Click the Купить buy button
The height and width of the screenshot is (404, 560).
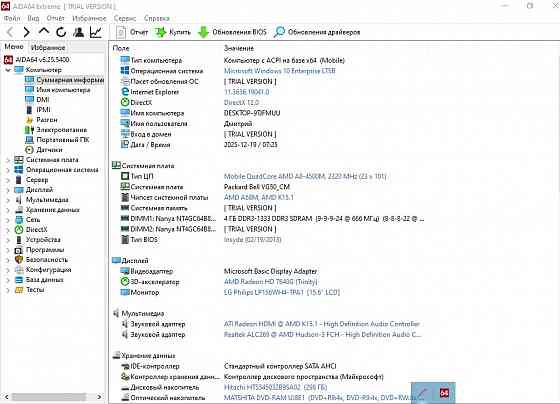(172, 33)
